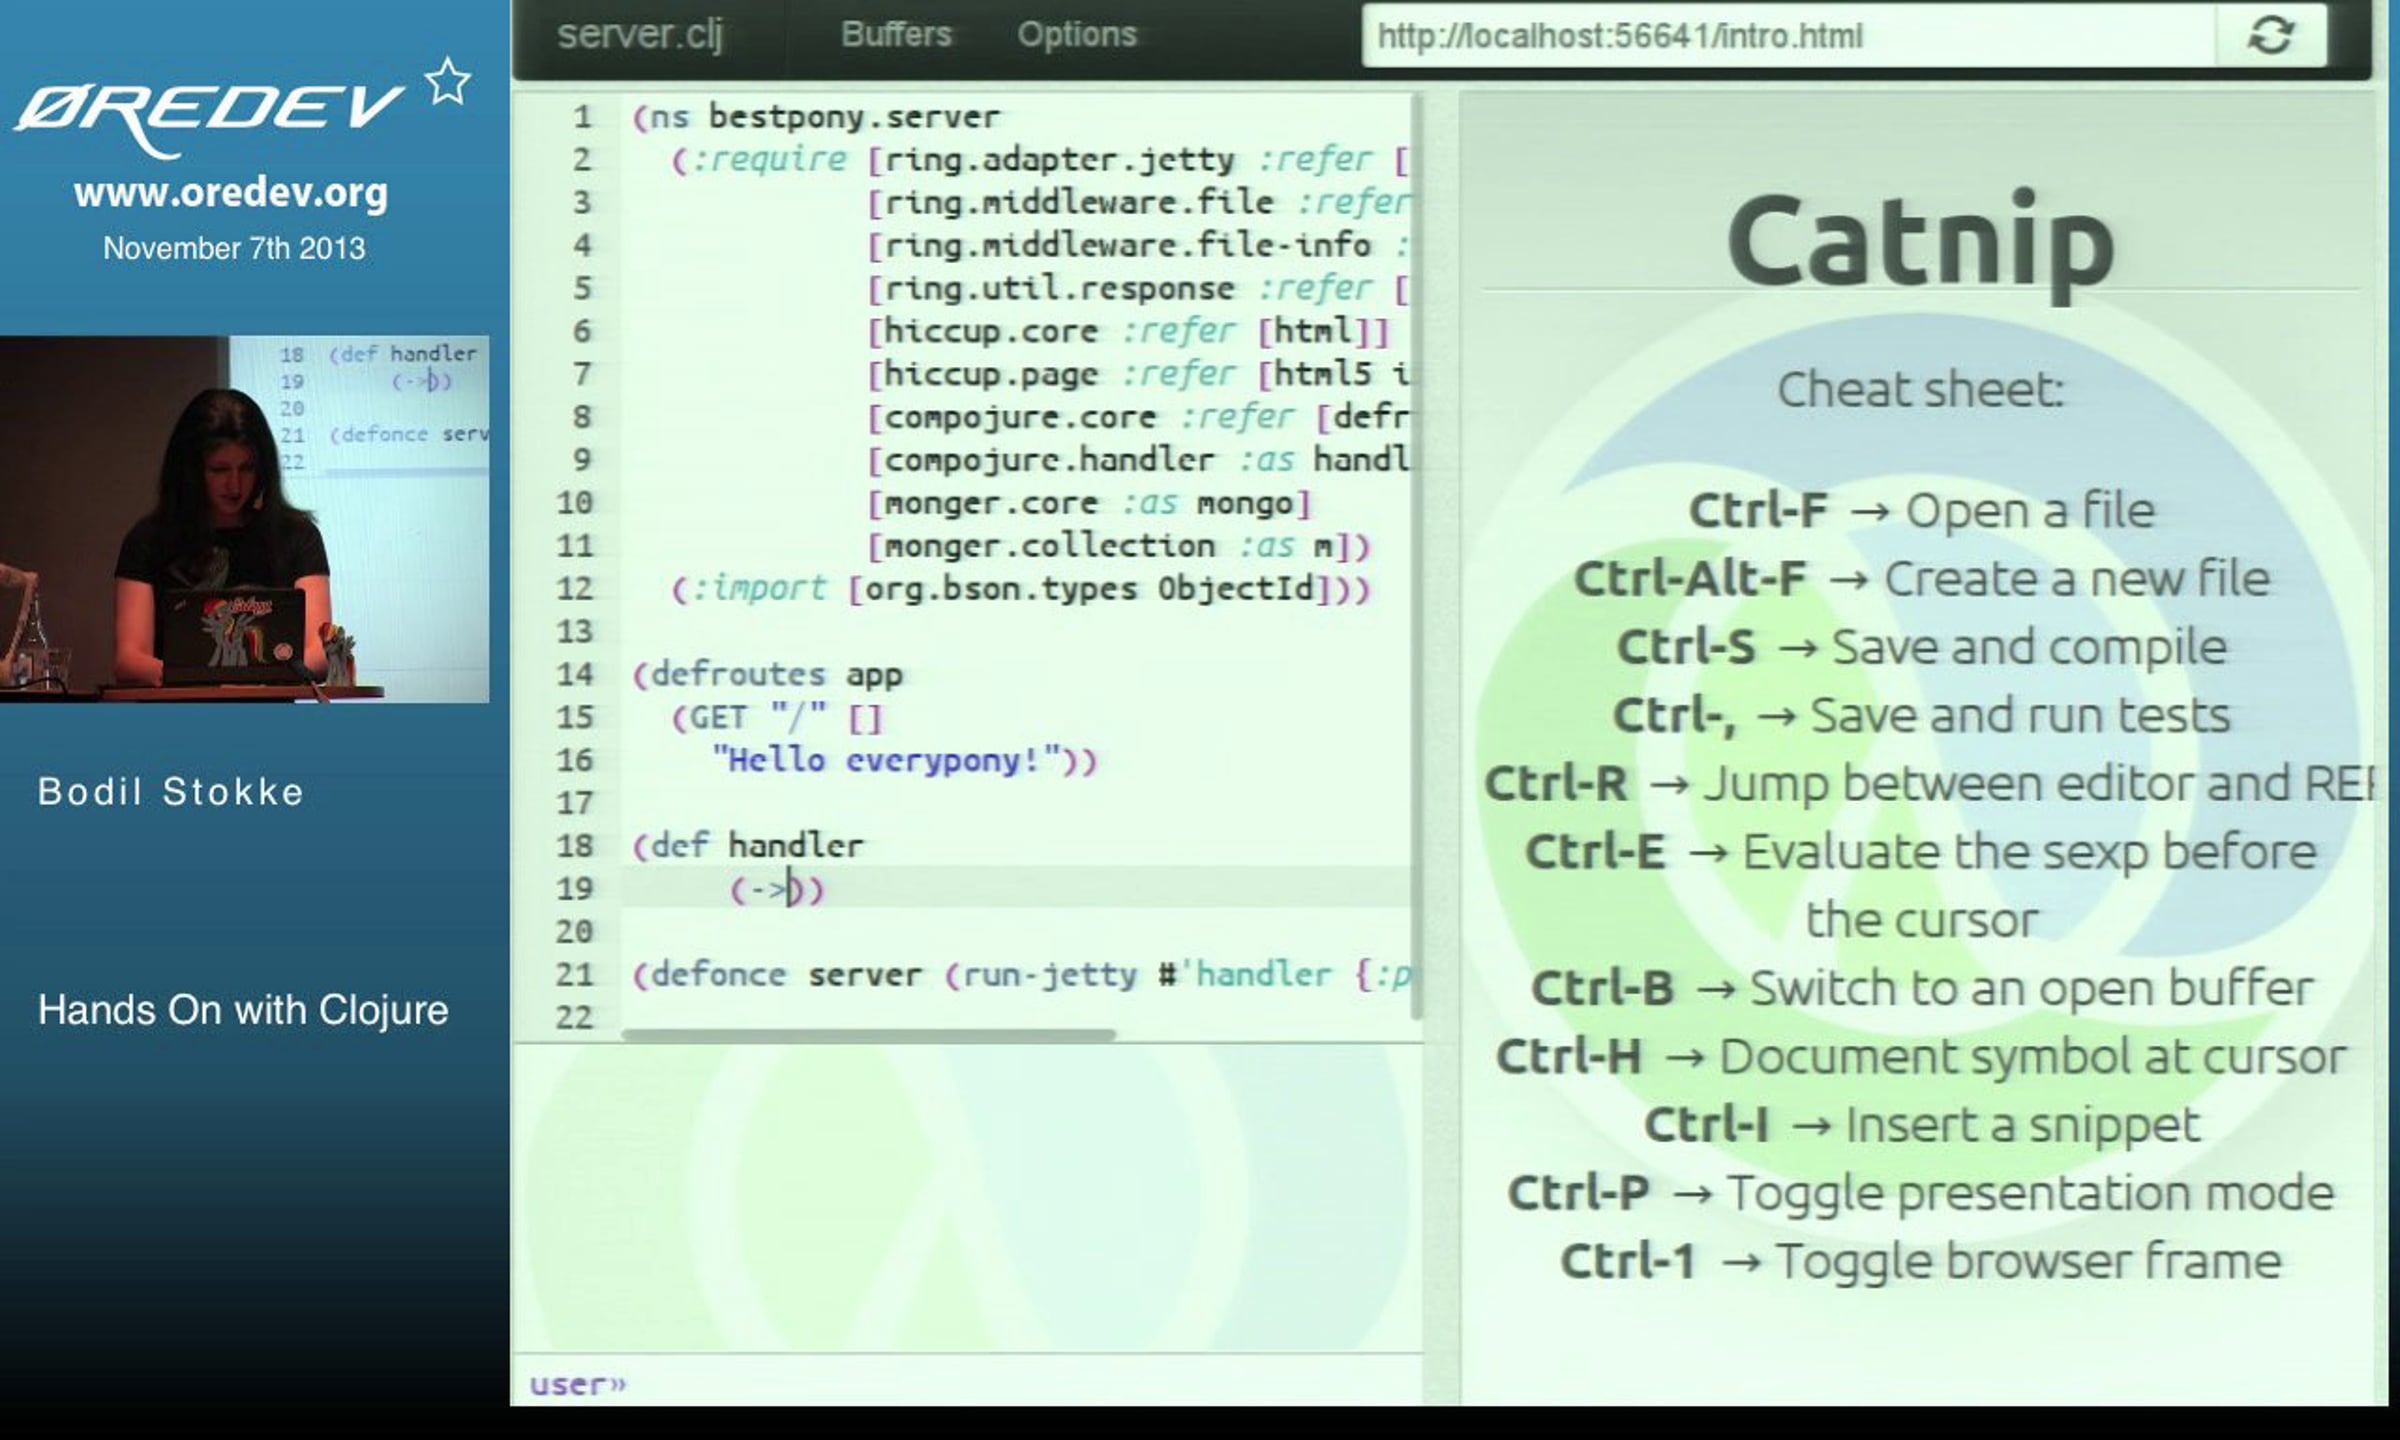2400x1440 pixels.
Task: Click line number 13 in the gutter
Action: coord(574,632)
